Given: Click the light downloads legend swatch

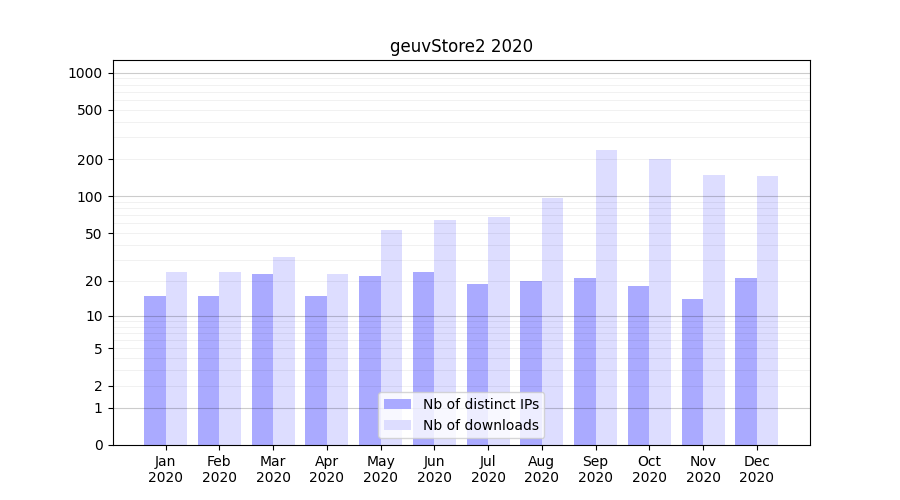Looking at the screenshot, I should (397, 425).
